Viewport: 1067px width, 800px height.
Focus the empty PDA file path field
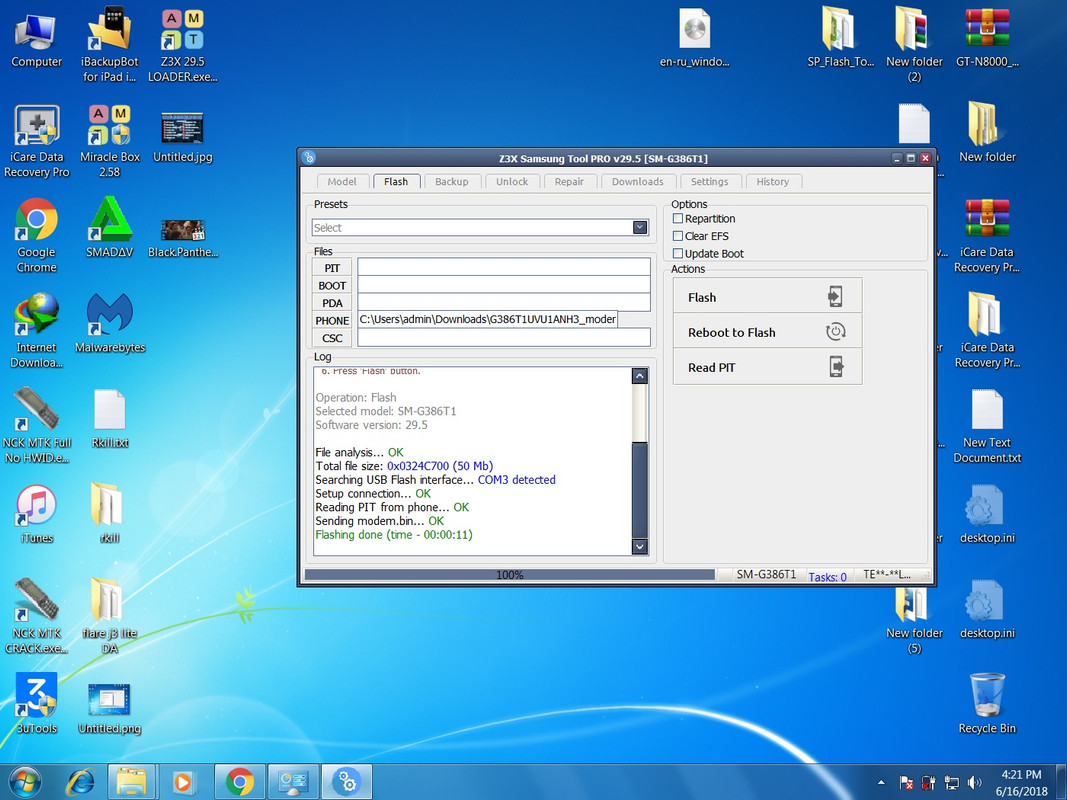[504, 302]
